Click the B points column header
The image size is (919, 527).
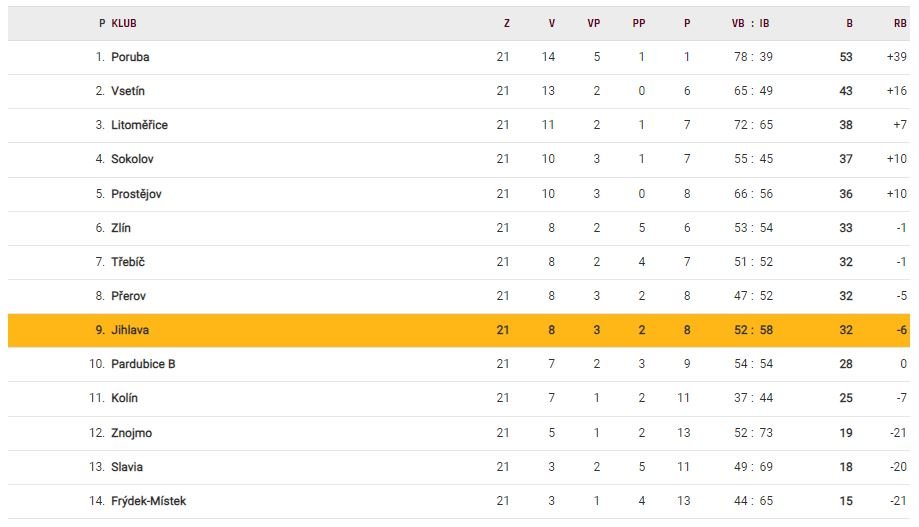click(849, 23)
